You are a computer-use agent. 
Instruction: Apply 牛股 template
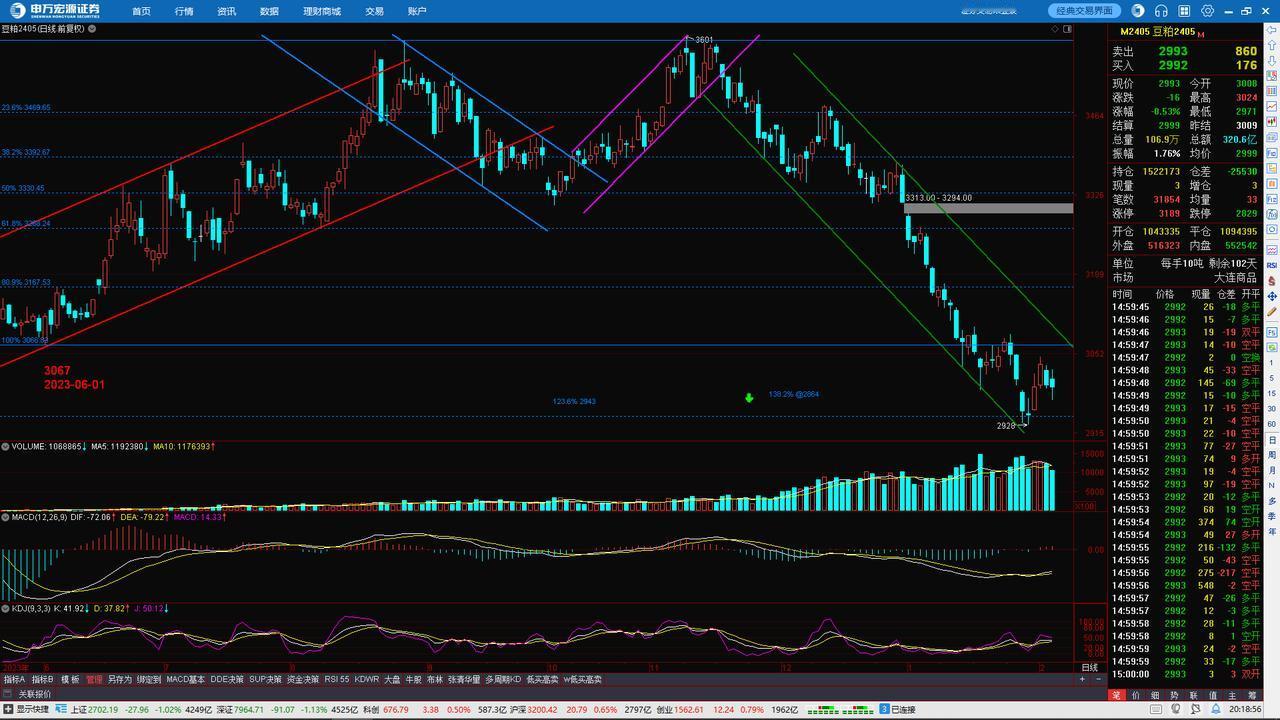click(414, 679)
